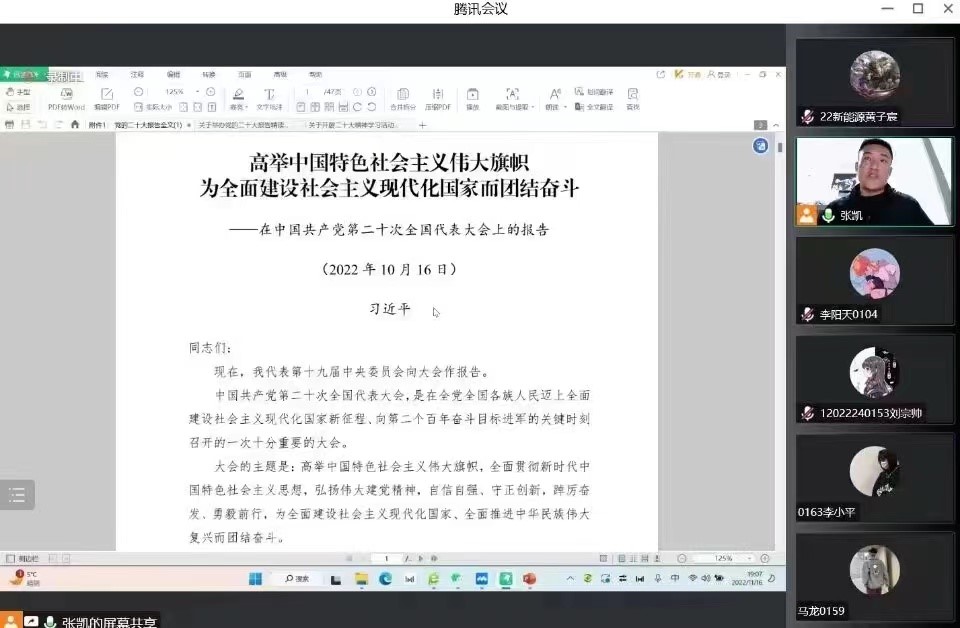The width and height of the screenshot is (960, 628).
Task: Expand the 朗读 read-aloud dropdown arrow
Action: click(566, 107)
